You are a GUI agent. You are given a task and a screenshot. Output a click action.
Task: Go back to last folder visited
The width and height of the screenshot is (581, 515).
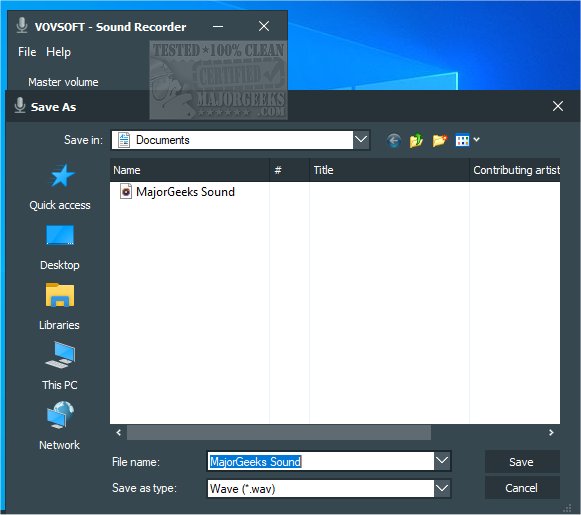tap(394, 141)
